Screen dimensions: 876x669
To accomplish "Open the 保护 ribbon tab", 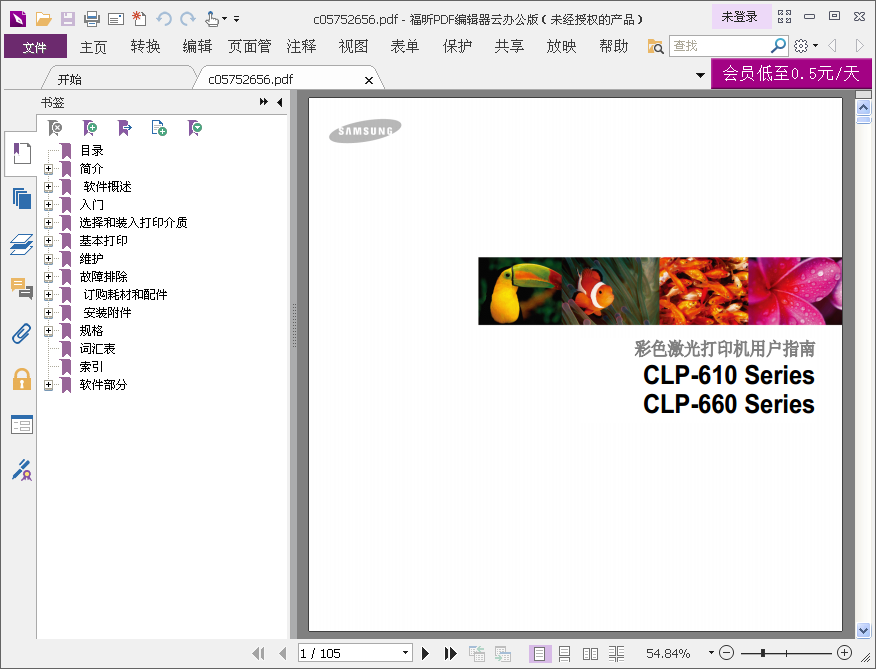I will point(457,46).
